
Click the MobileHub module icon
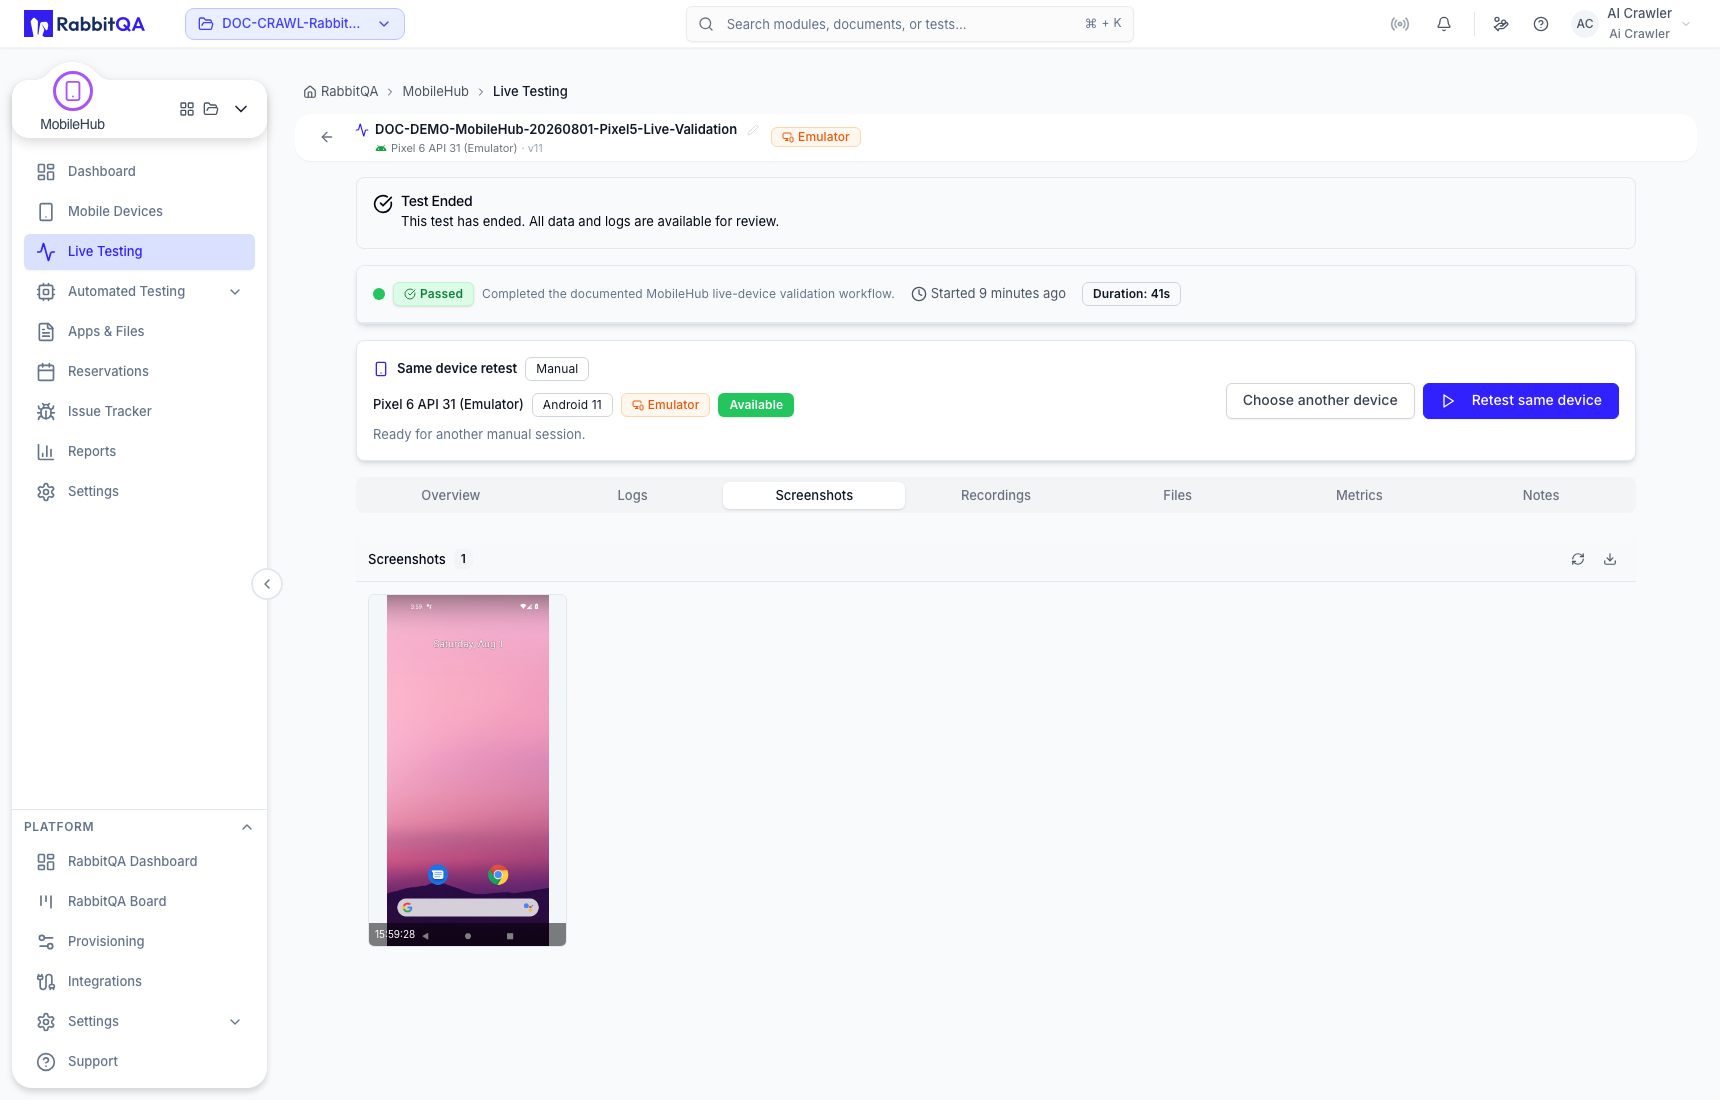coord(73,91)
